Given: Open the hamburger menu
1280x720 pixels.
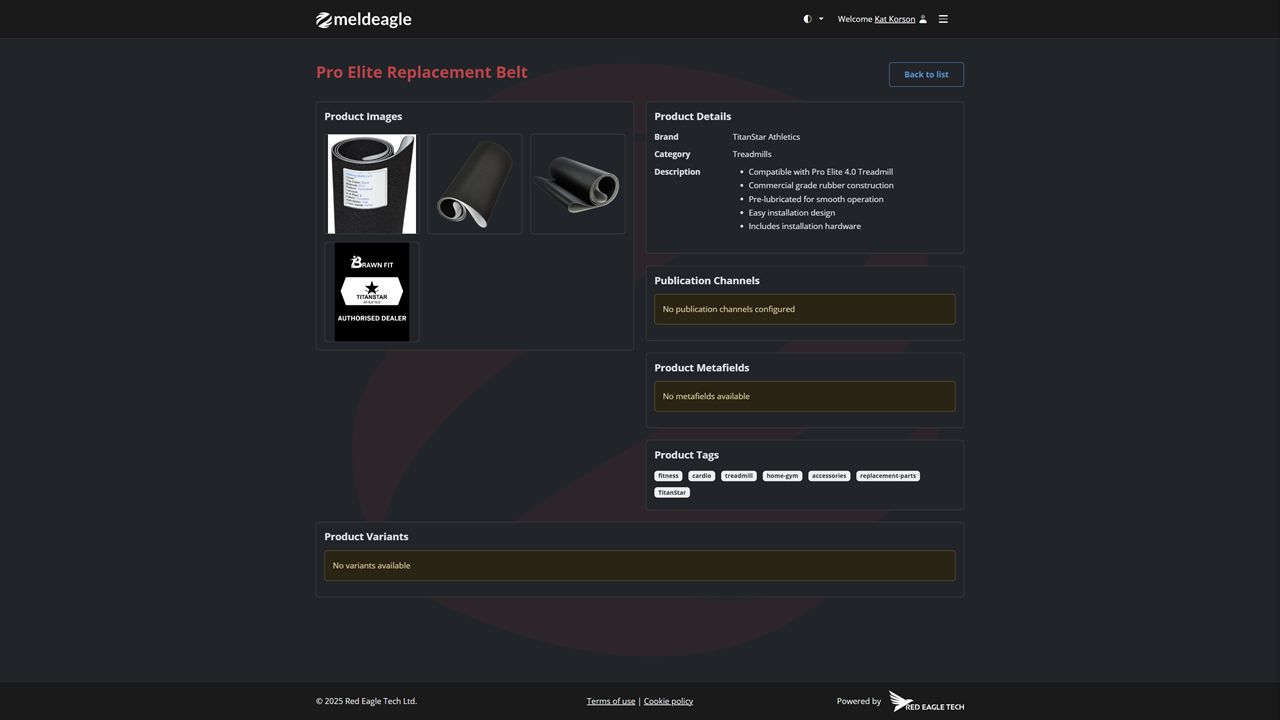Looking at the screenshot, I should tap(943, 19).
